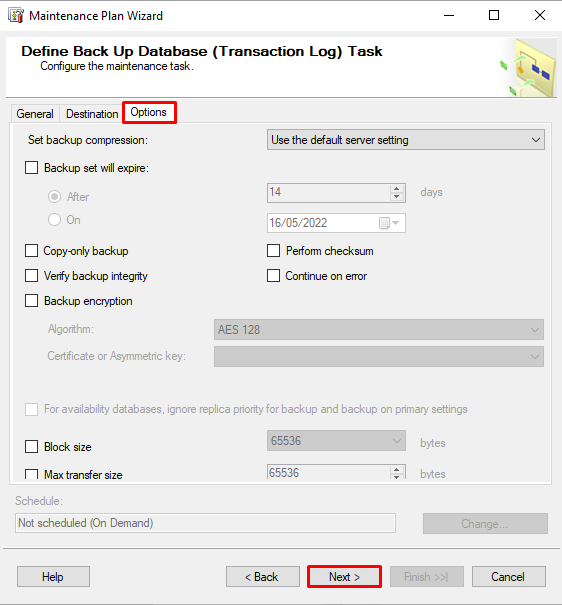
Task: Switch to the General tab
Action: pos(35,114)
